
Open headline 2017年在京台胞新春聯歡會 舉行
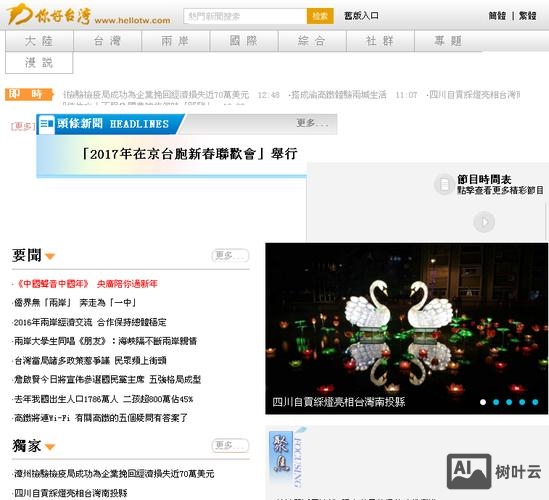(189, 154)
